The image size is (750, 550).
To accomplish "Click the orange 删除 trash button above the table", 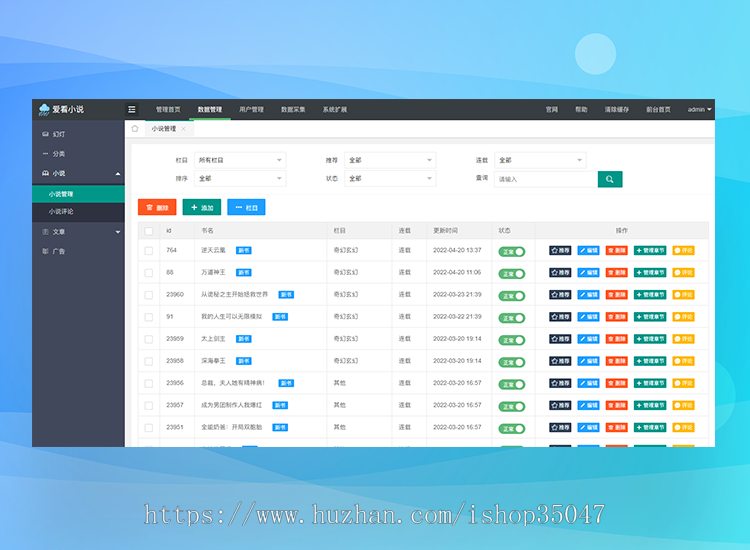I will pos(157,207).
